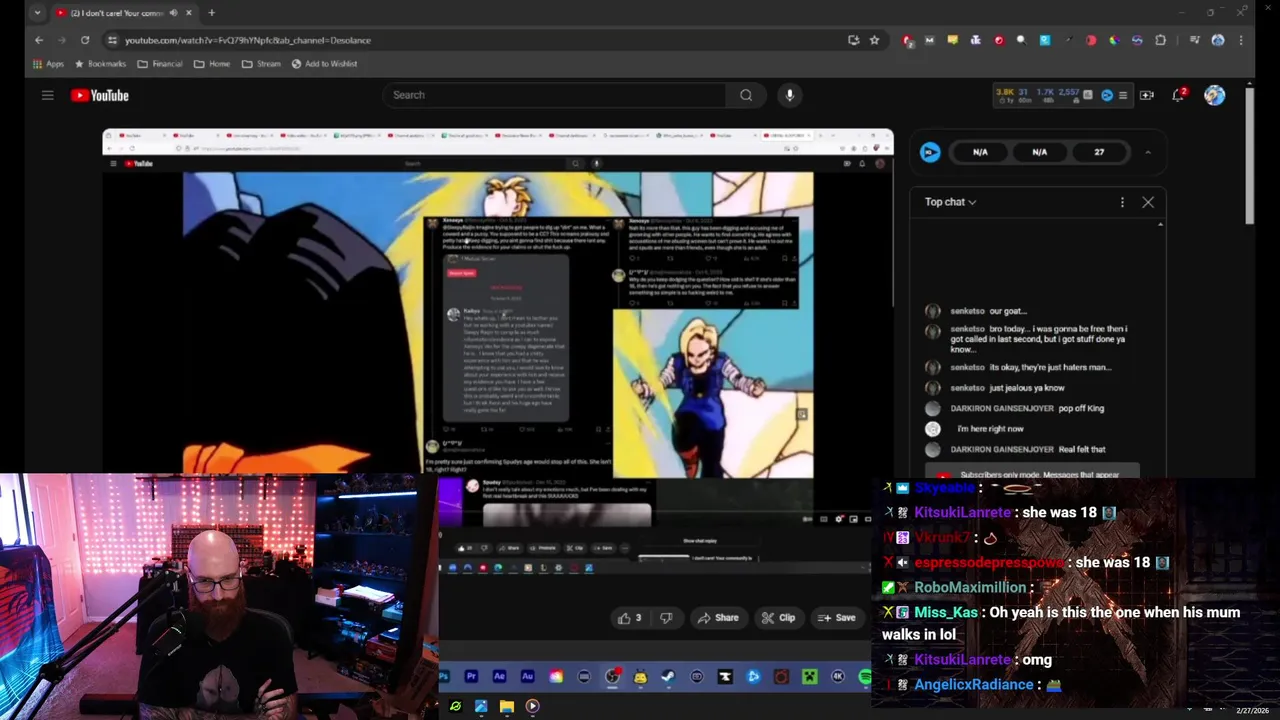The image size is (1280, 720).
Task: Open OBS Studio from the taskbar
Action: [612, 676]
